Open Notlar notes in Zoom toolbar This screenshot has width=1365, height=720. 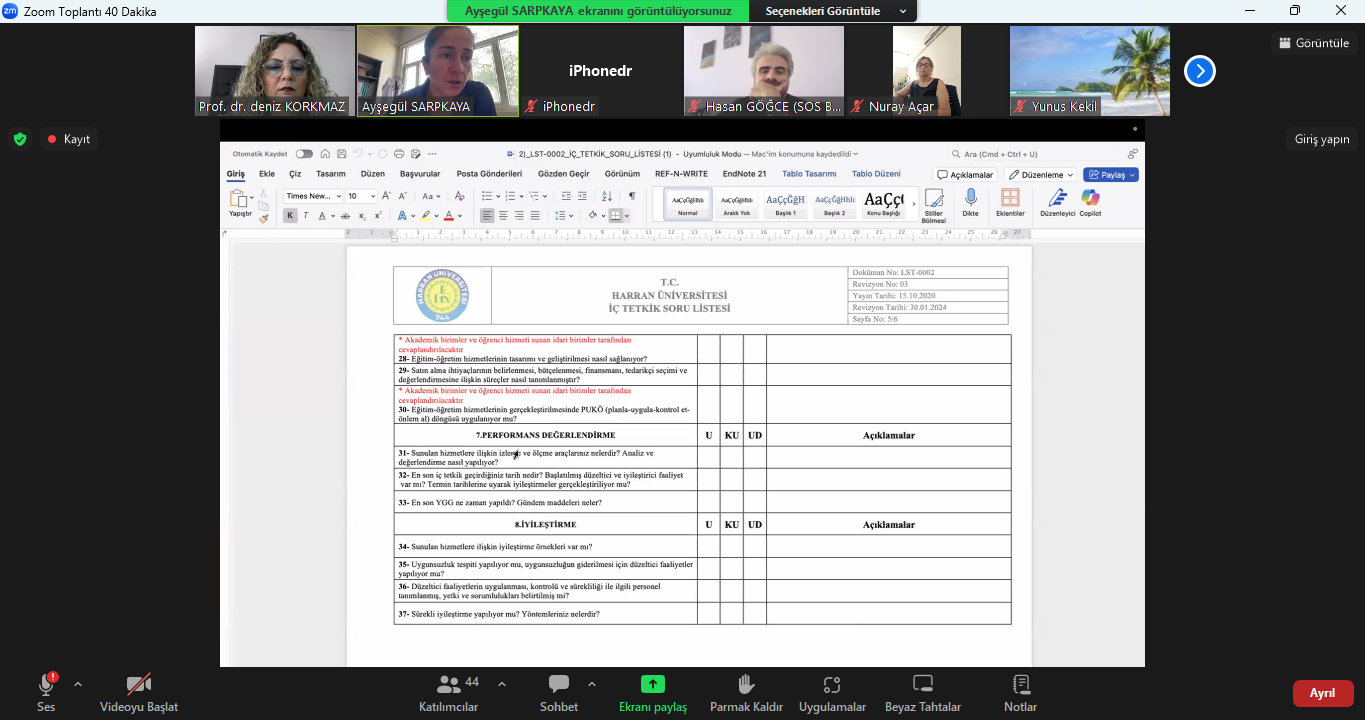(1020, 685)
